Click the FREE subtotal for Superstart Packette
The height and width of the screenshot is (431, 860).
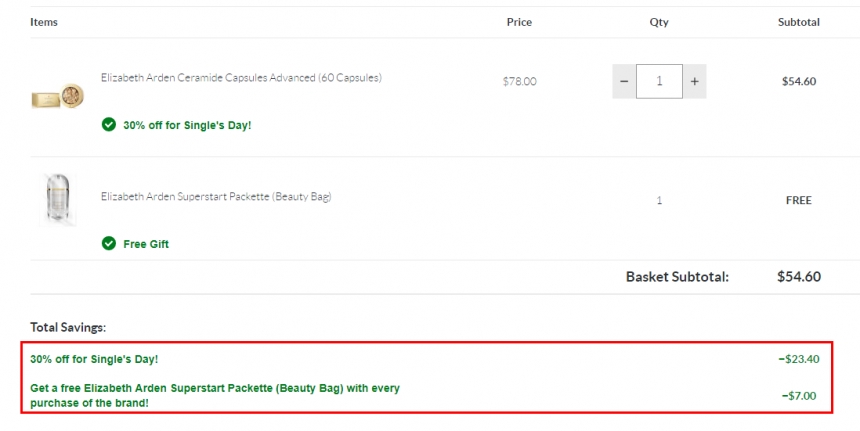798,200
